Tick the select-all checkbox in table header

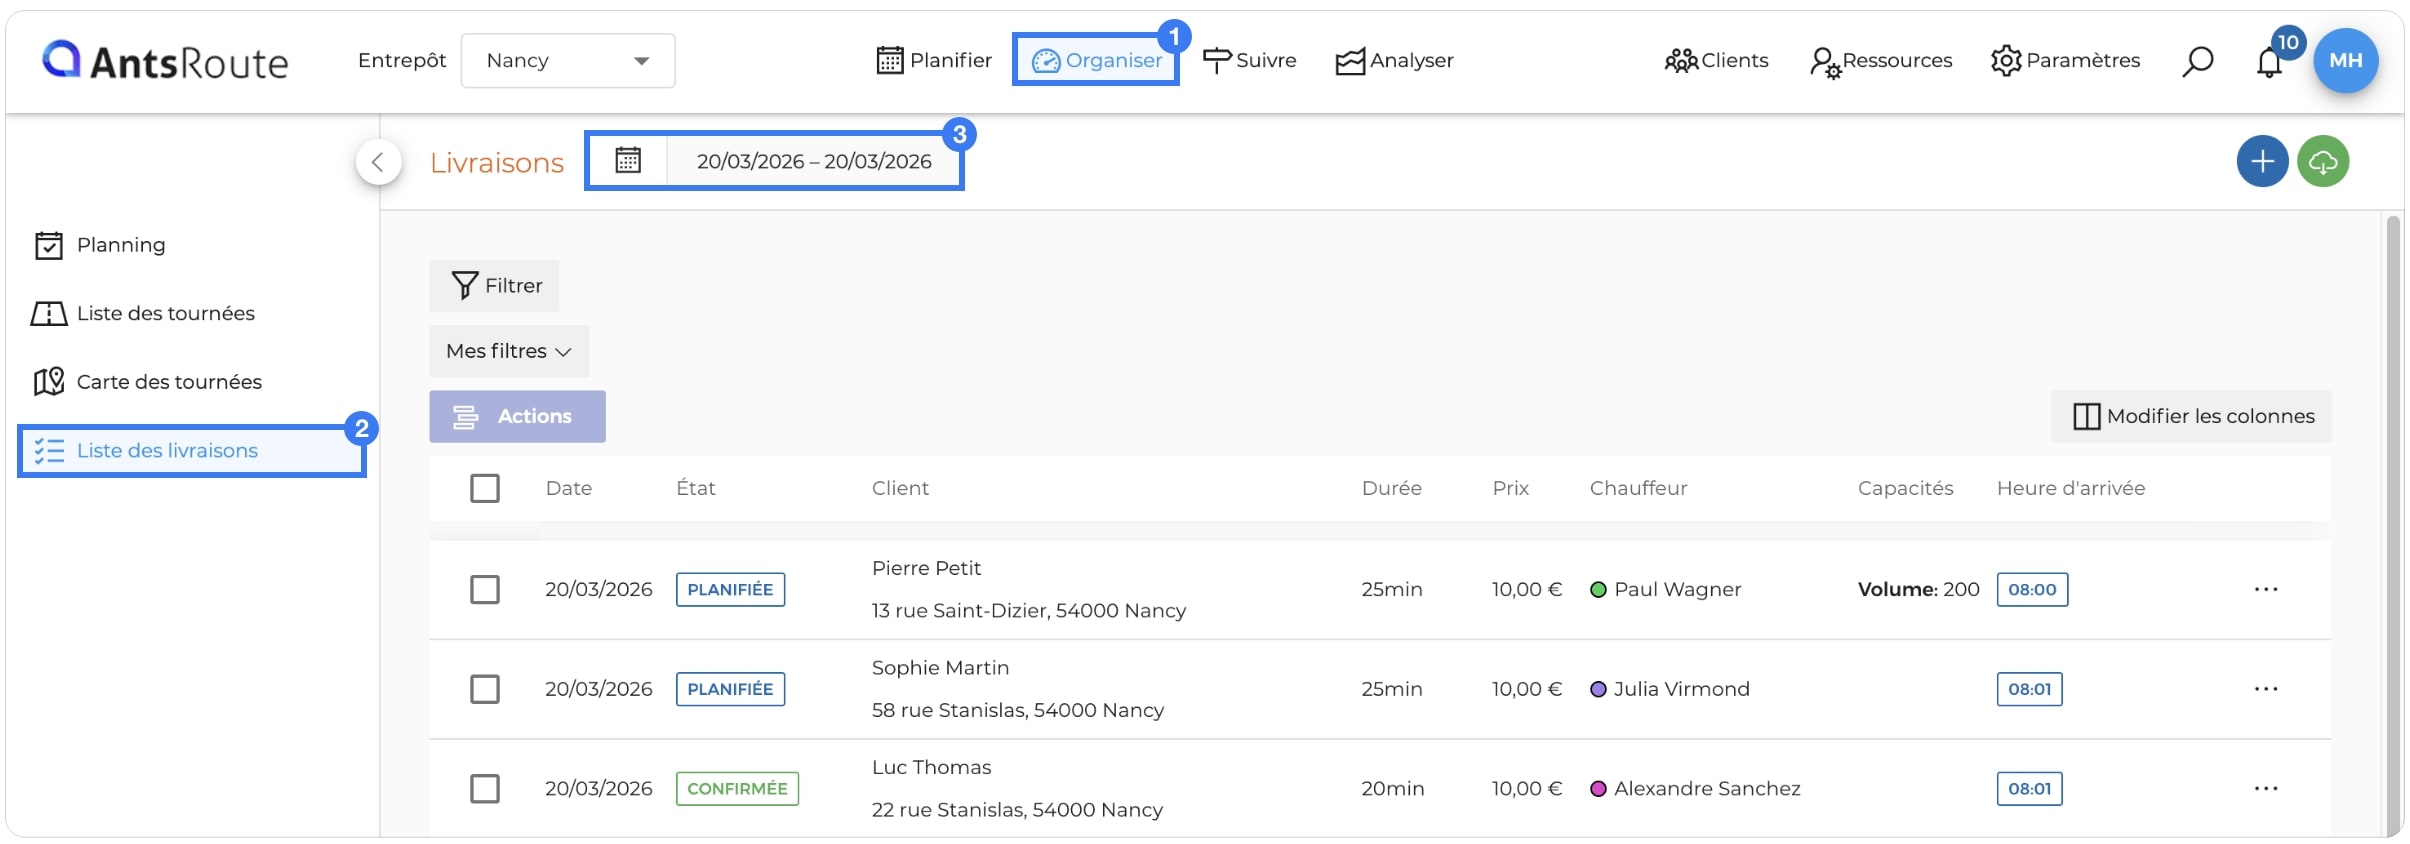[485, 488]
